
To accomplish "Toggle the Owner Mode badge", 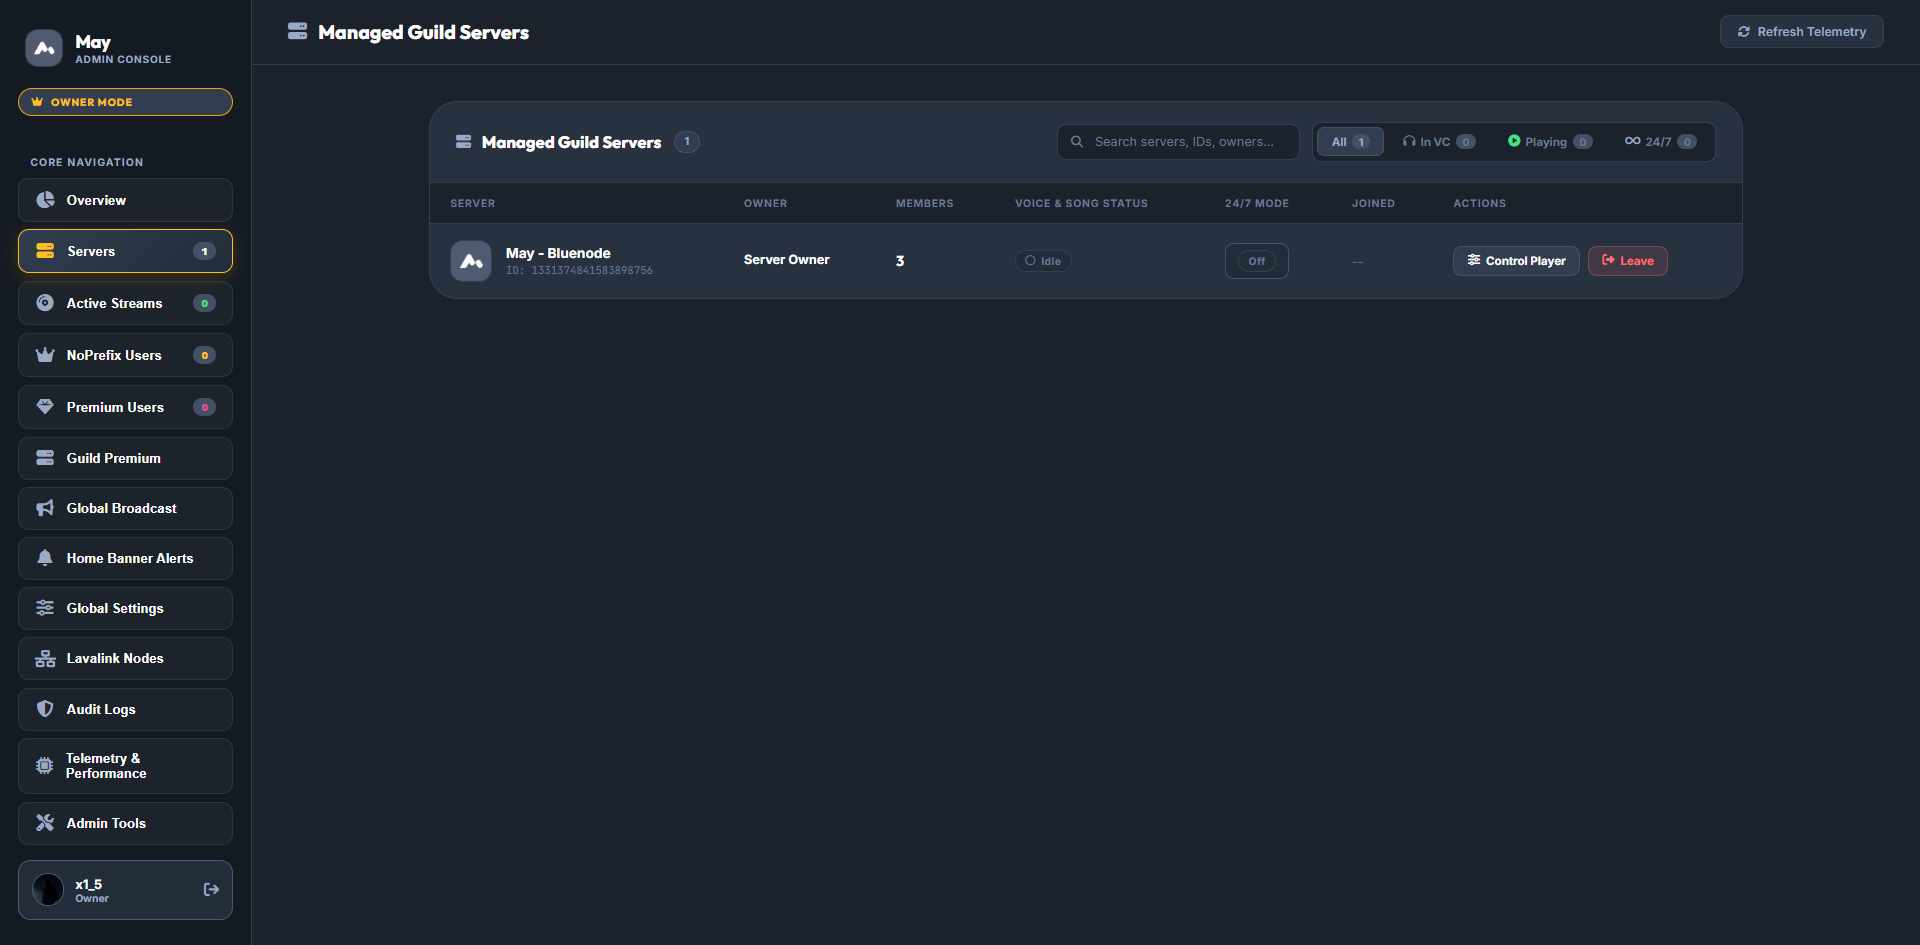I will point(125,102).
